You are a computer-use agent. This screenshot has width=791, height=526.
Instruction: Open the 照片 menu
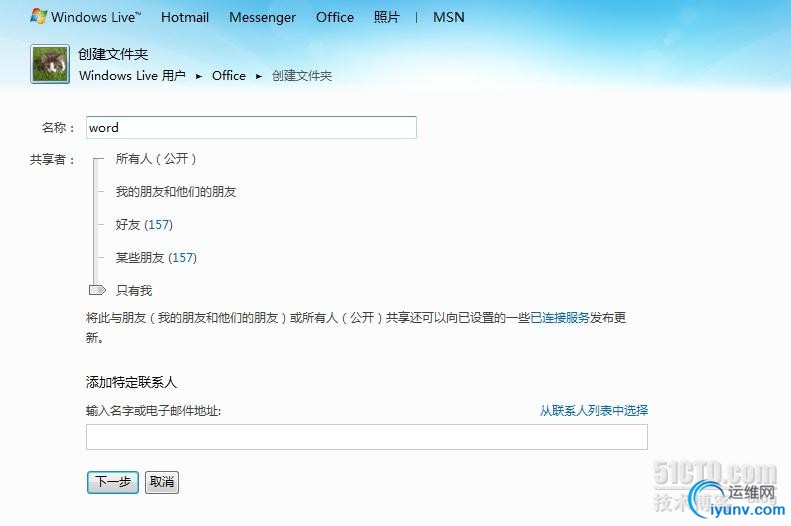coord(386,17)
